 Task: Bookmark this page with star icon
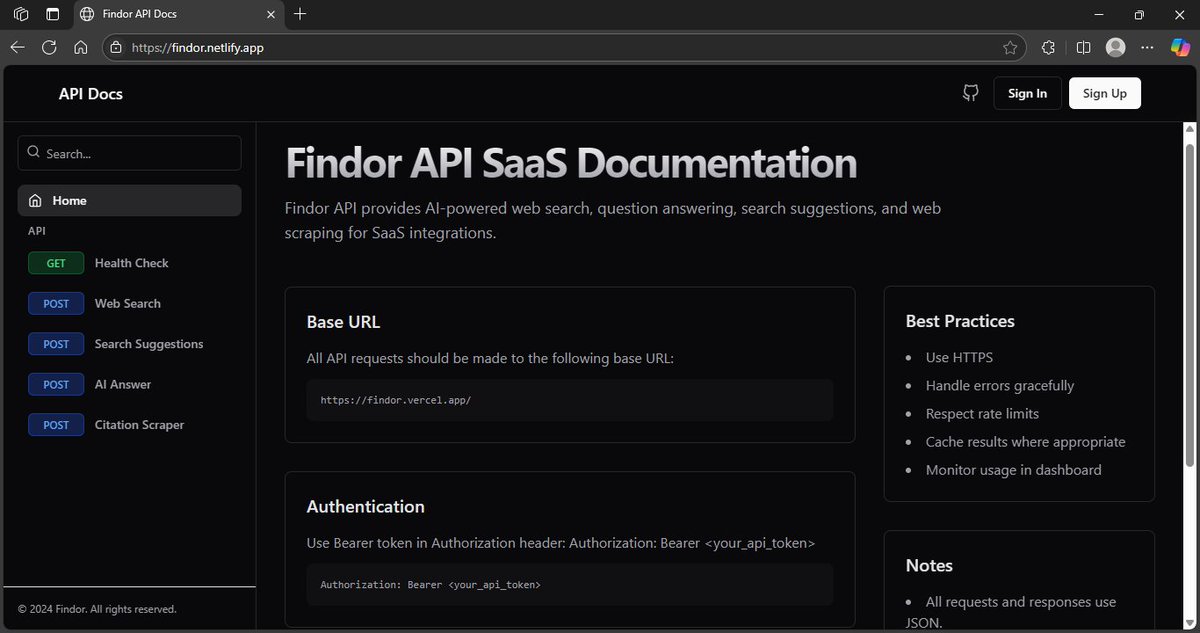(1010, 47)
